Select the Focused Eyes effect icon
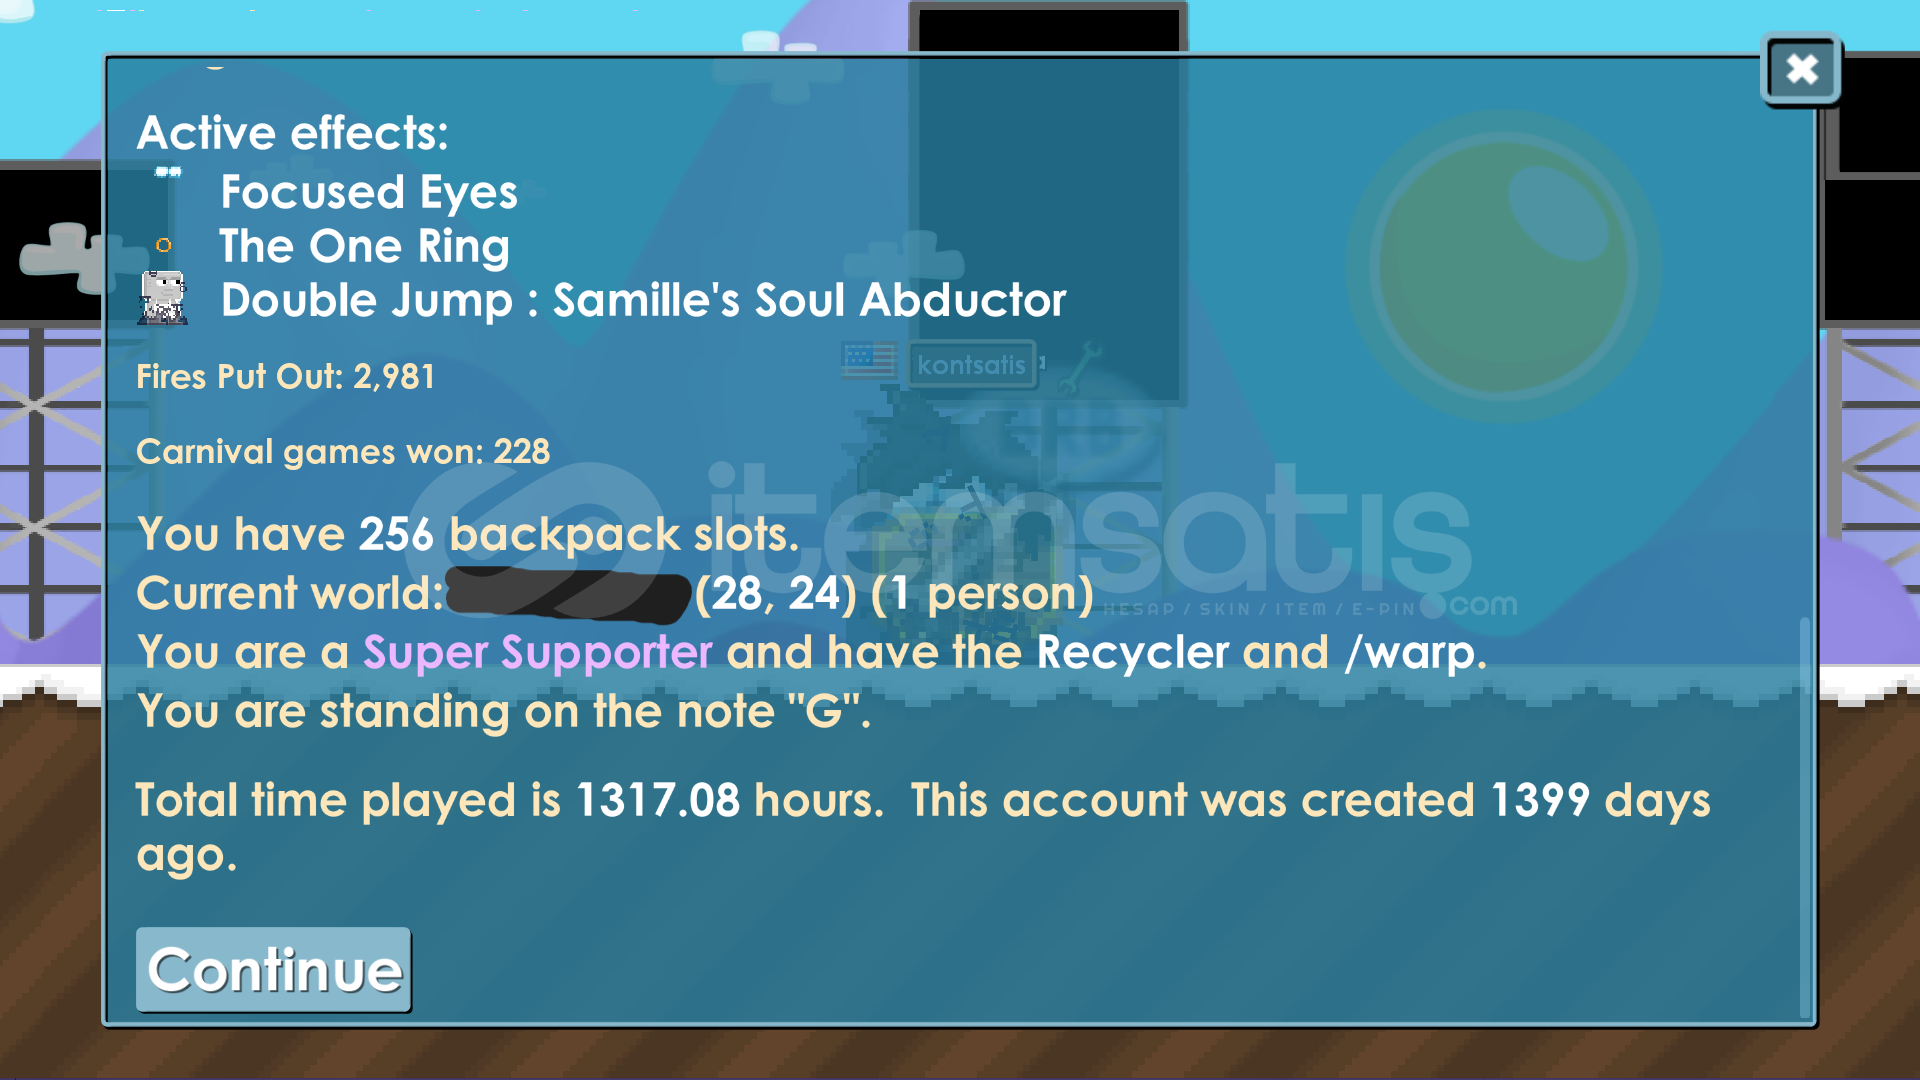 click(168, 172)
